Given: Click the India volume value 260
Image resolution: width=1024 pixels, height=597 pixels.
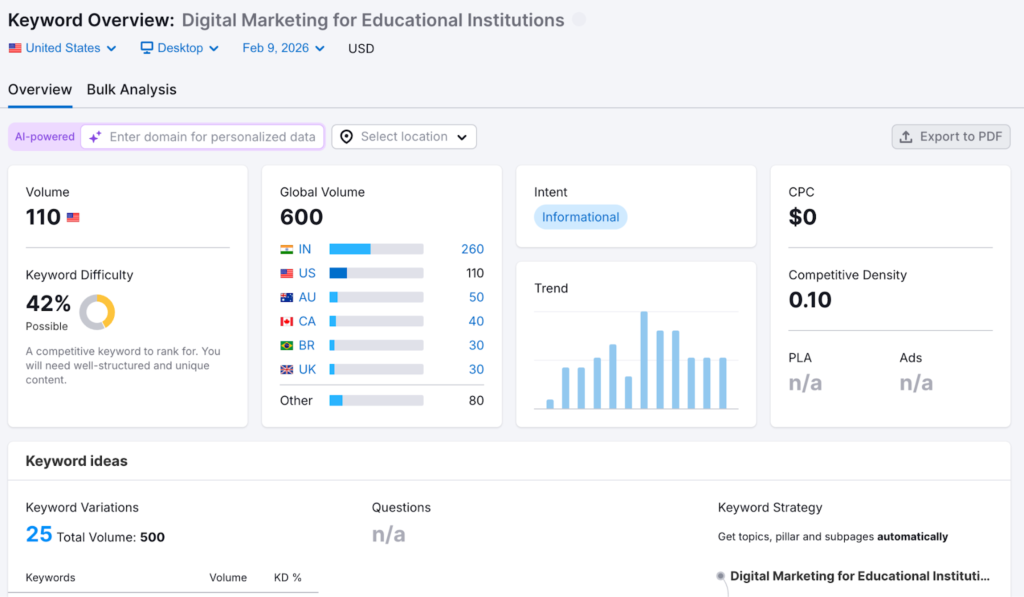Looking at the screenshot, I should [472, 249].
